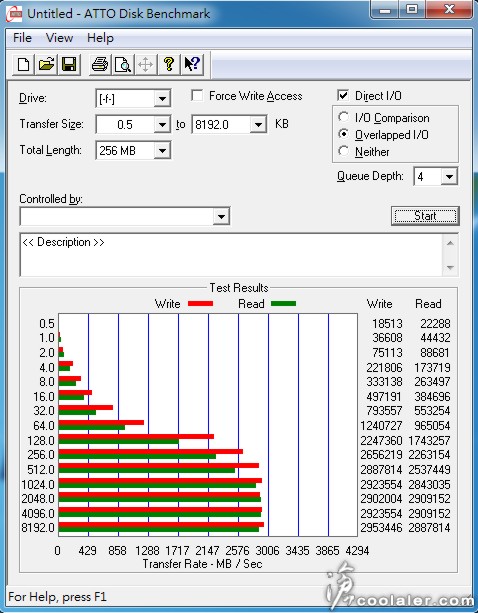Save results using the floppy disk icon

coord(69,64)
